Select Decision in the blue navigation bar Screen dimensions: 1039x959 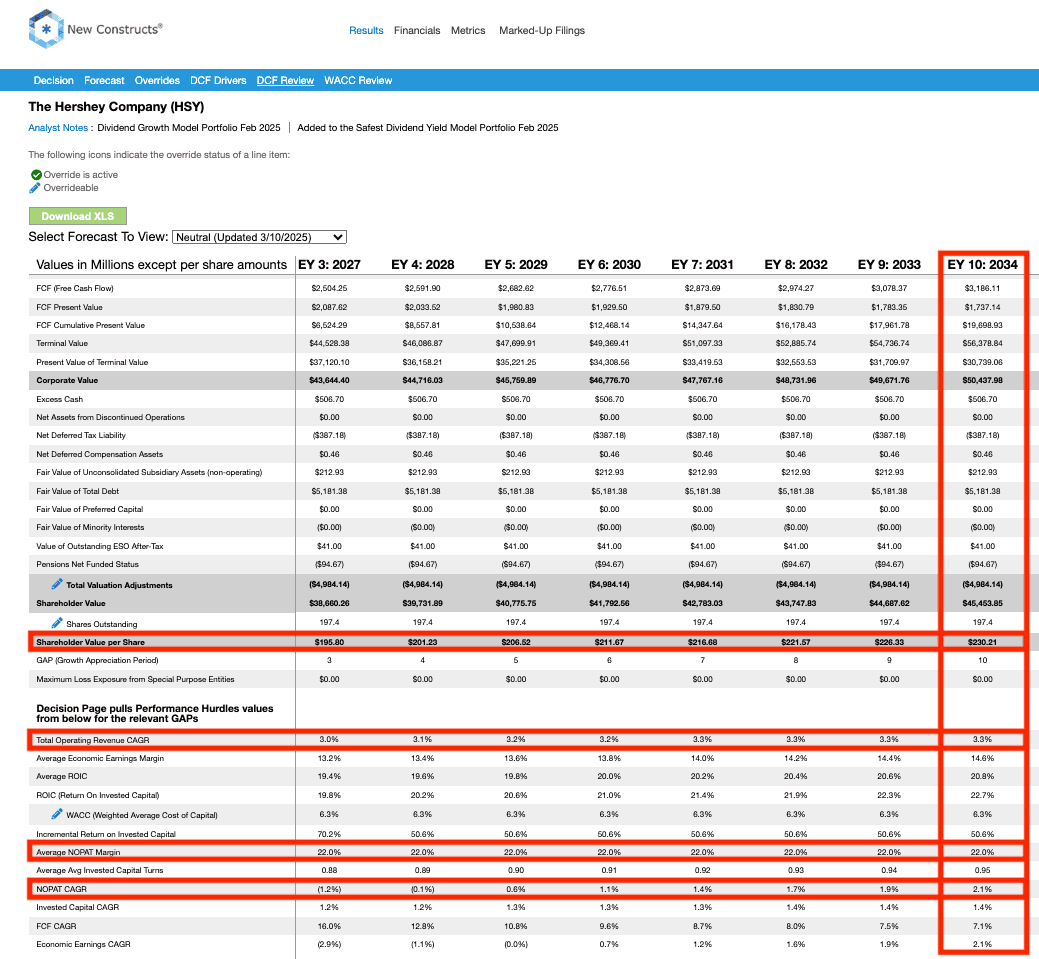click(54, 80)
